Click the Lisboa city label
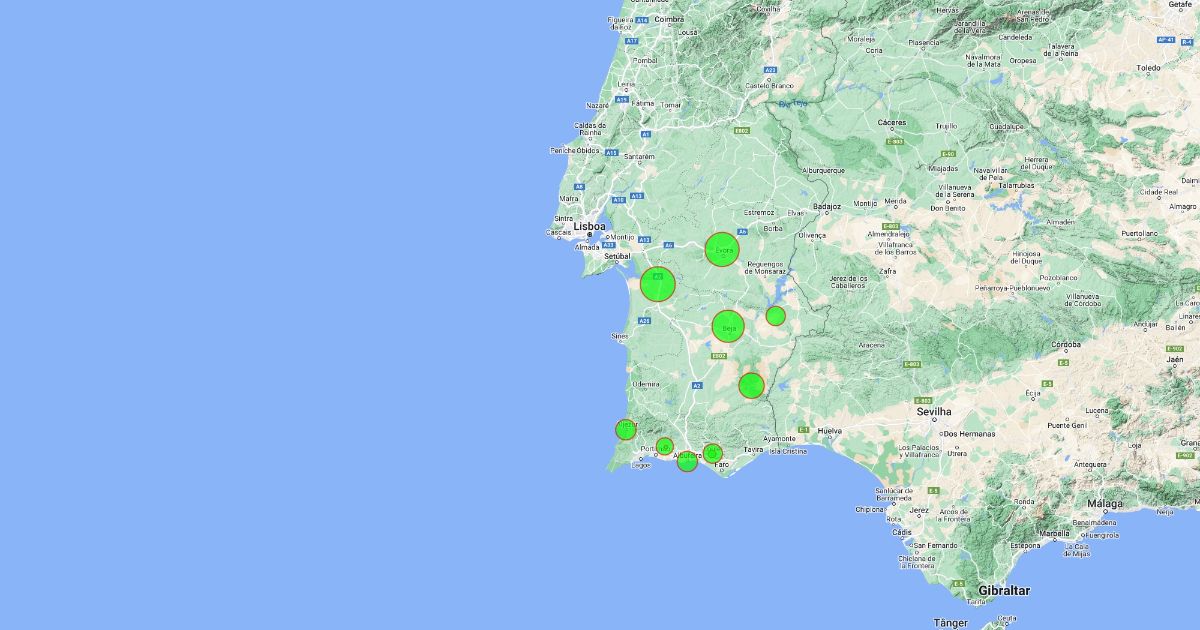Image resolution: width=1200 pixels, height=630 pixels. tap(590, 227)
